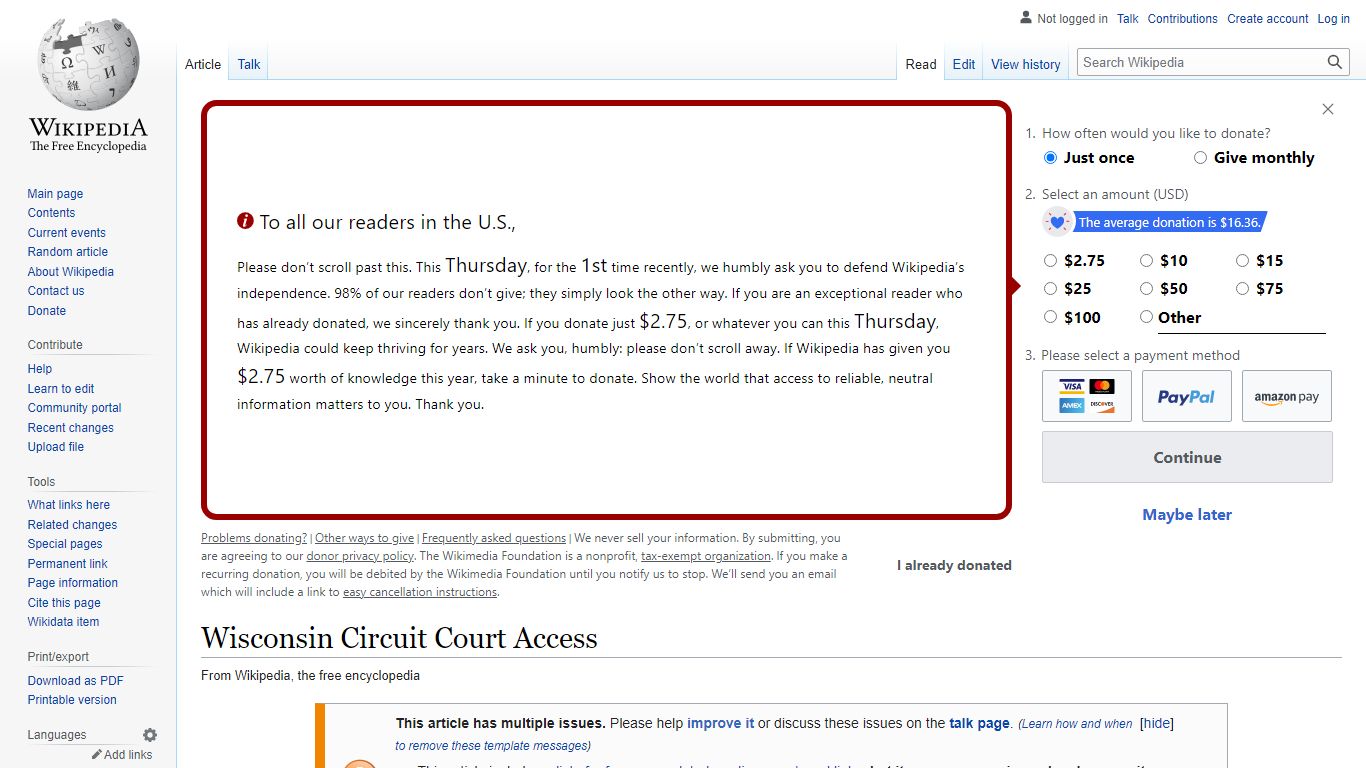Open language settings gear icon

(x=150, y=735)
